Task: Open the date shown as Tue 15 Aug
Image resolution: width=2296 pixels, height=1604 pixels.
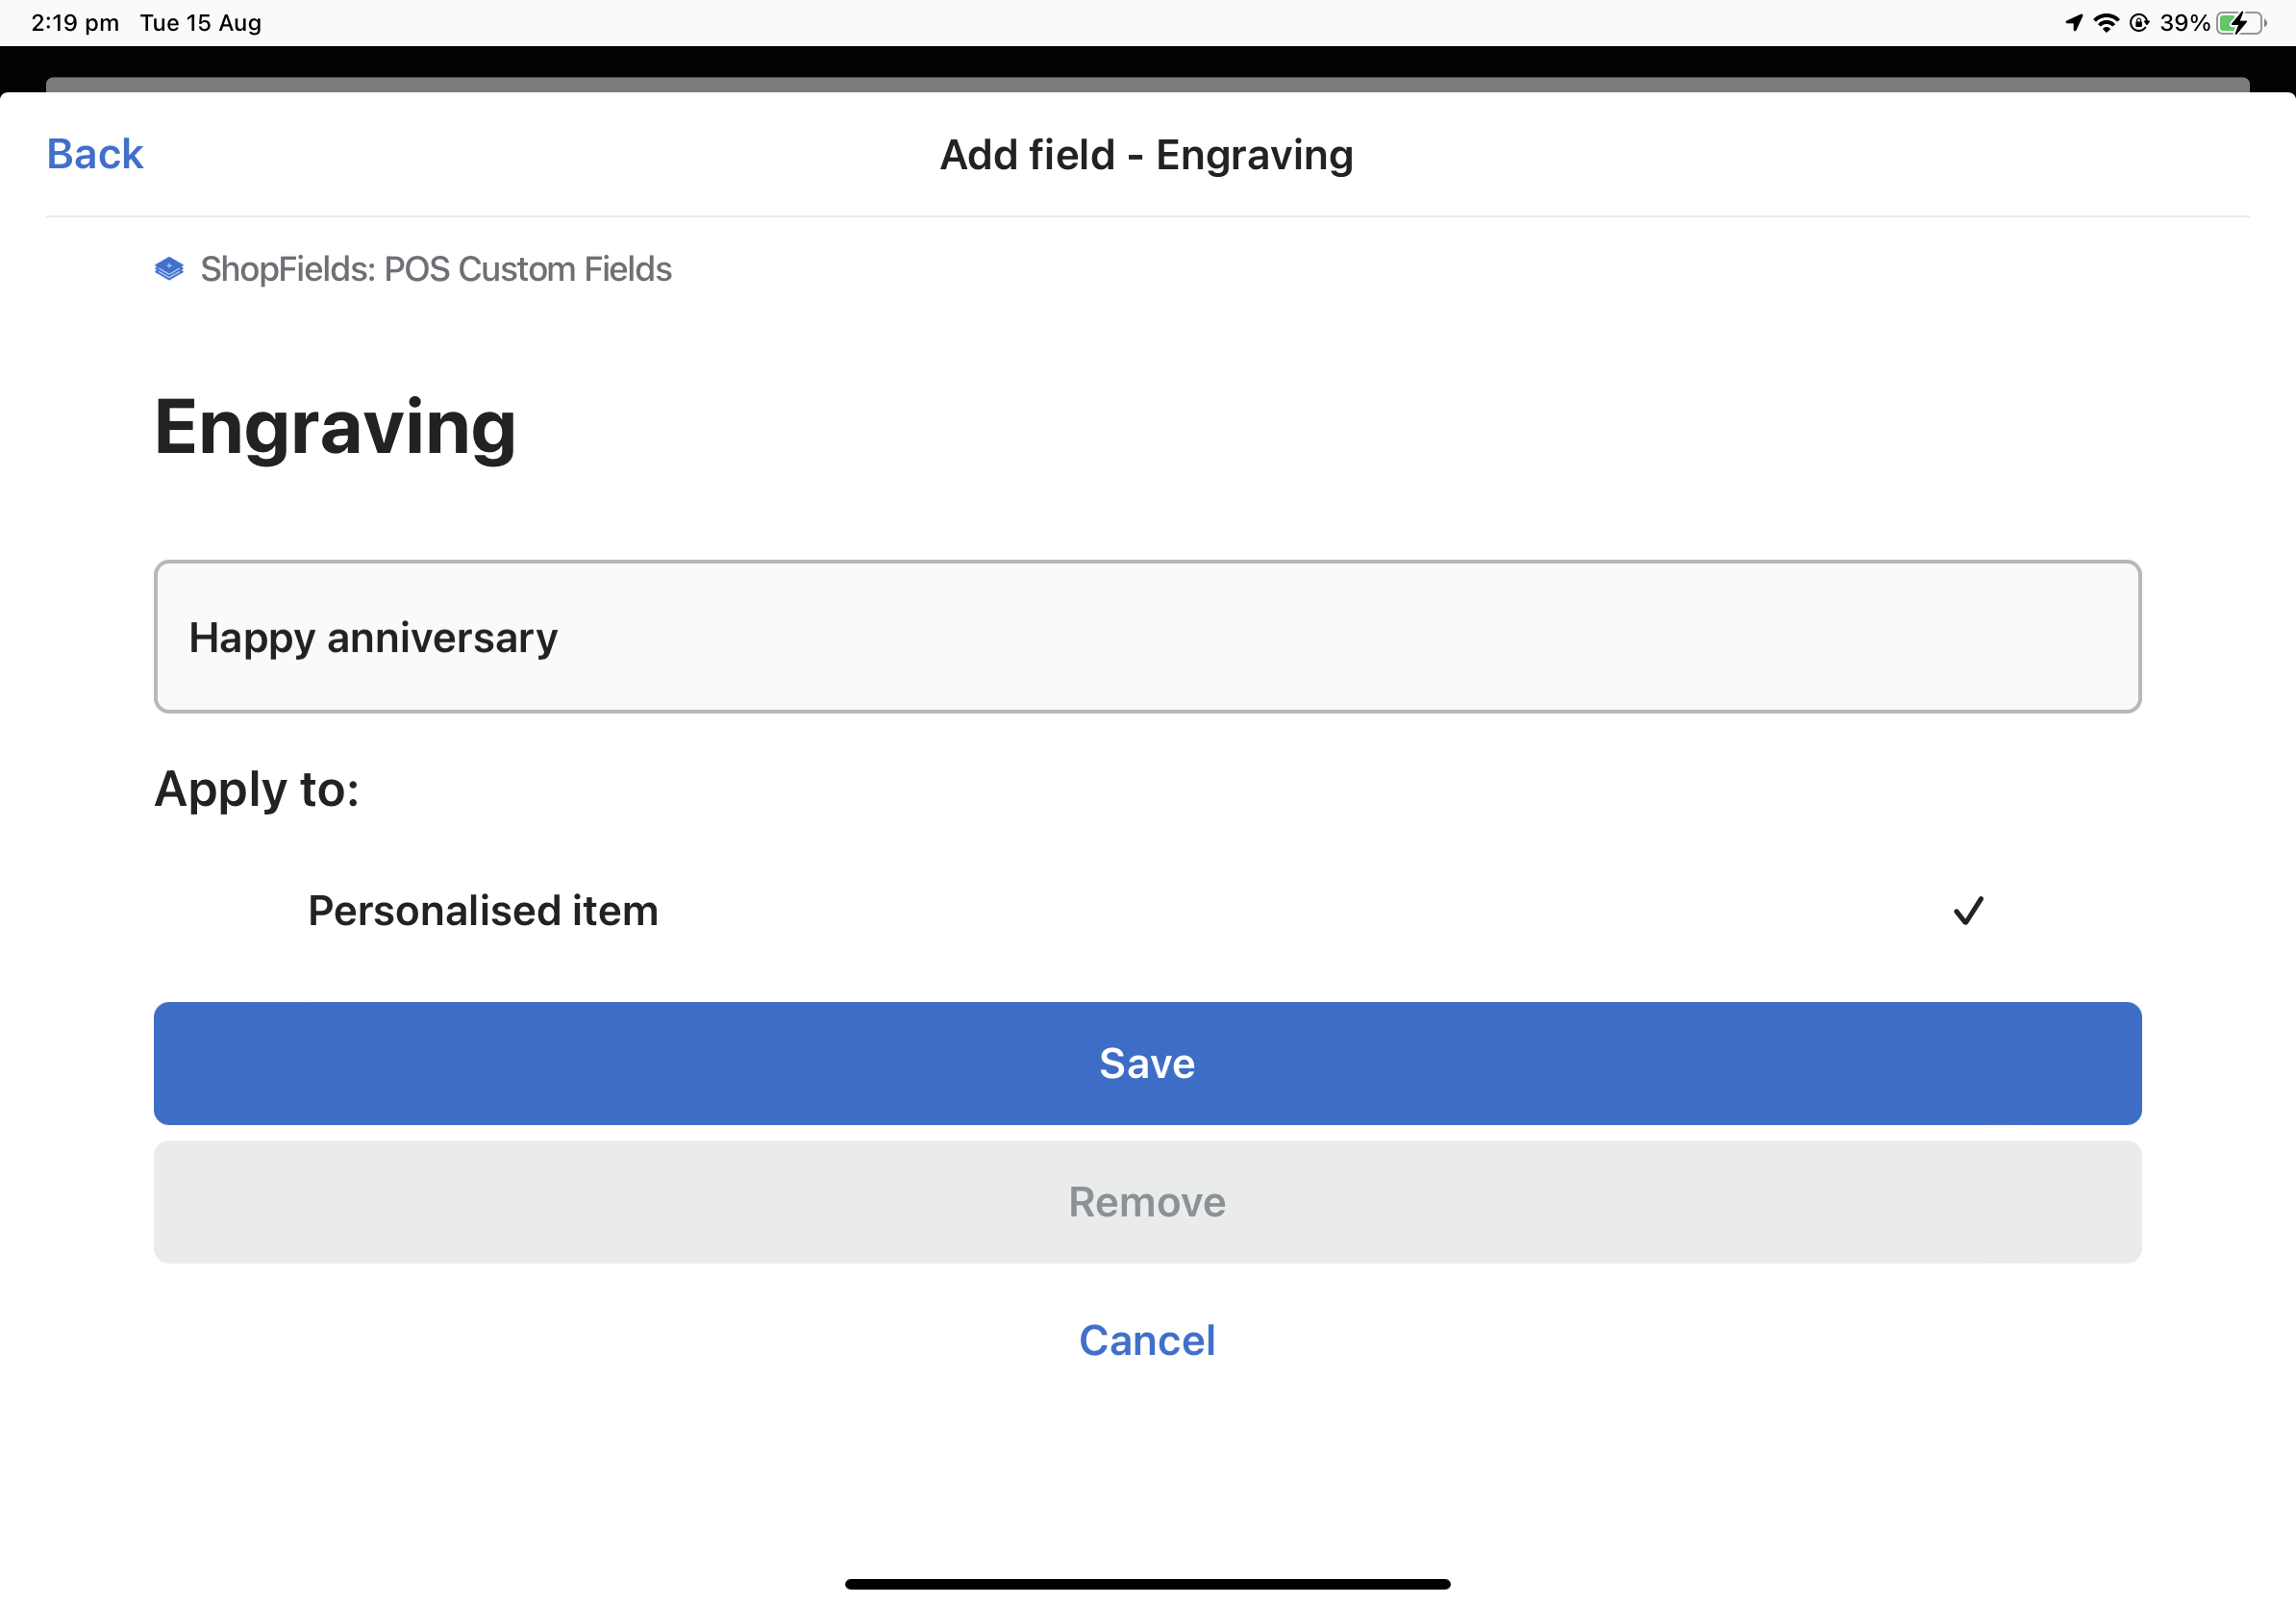Action: 200,21
